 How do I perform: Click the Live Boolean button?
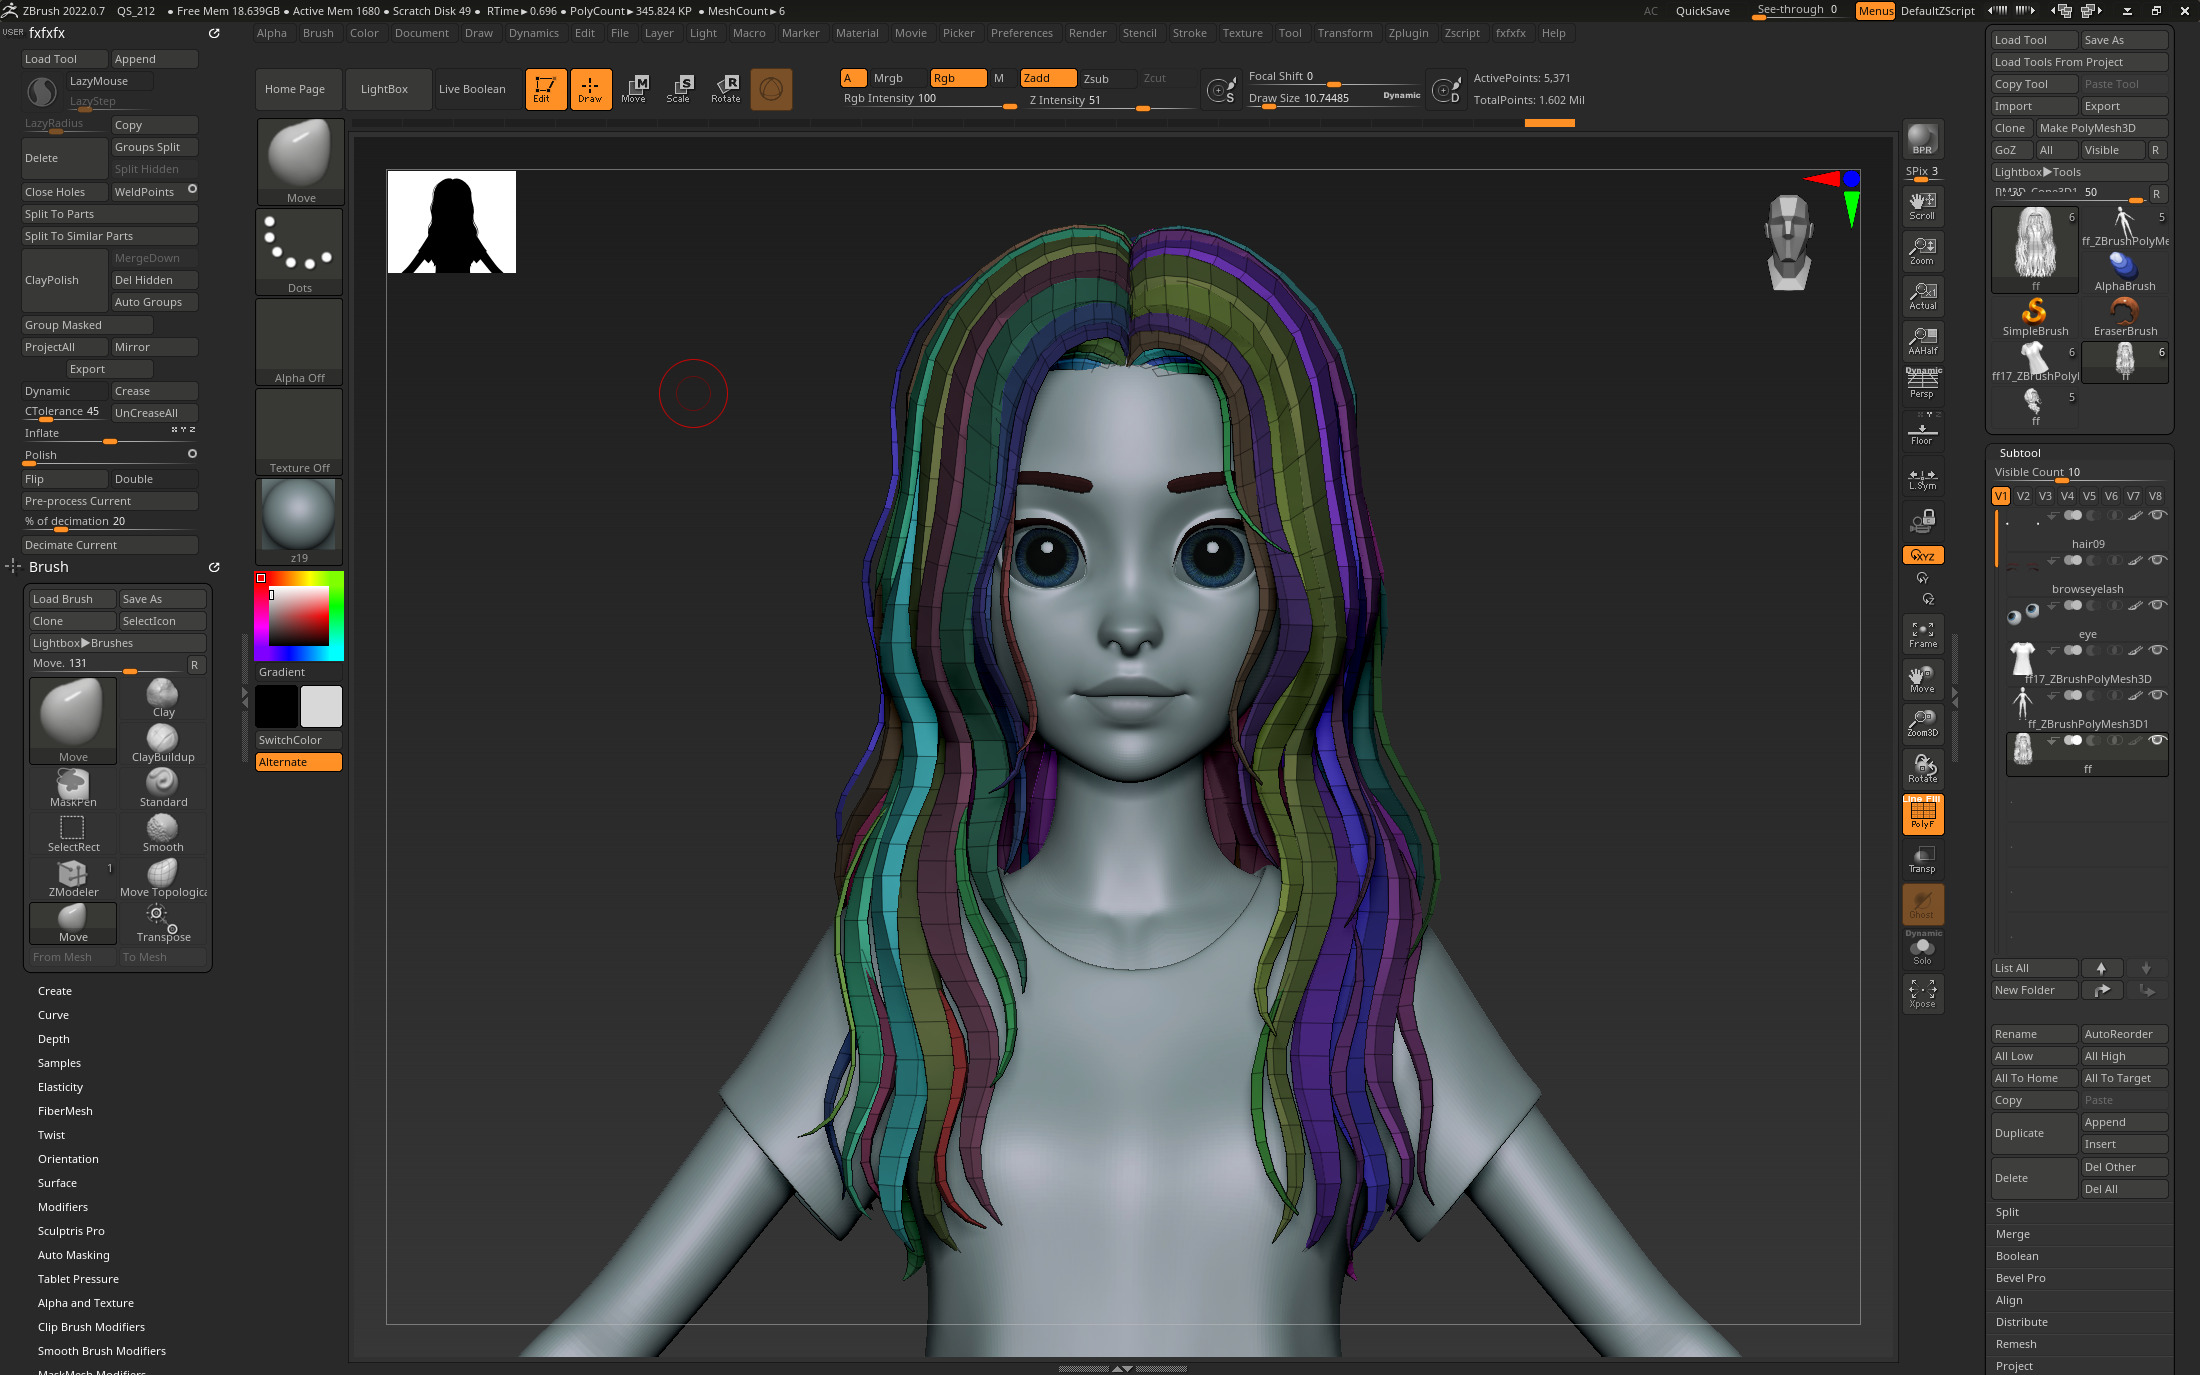point(472,89)
